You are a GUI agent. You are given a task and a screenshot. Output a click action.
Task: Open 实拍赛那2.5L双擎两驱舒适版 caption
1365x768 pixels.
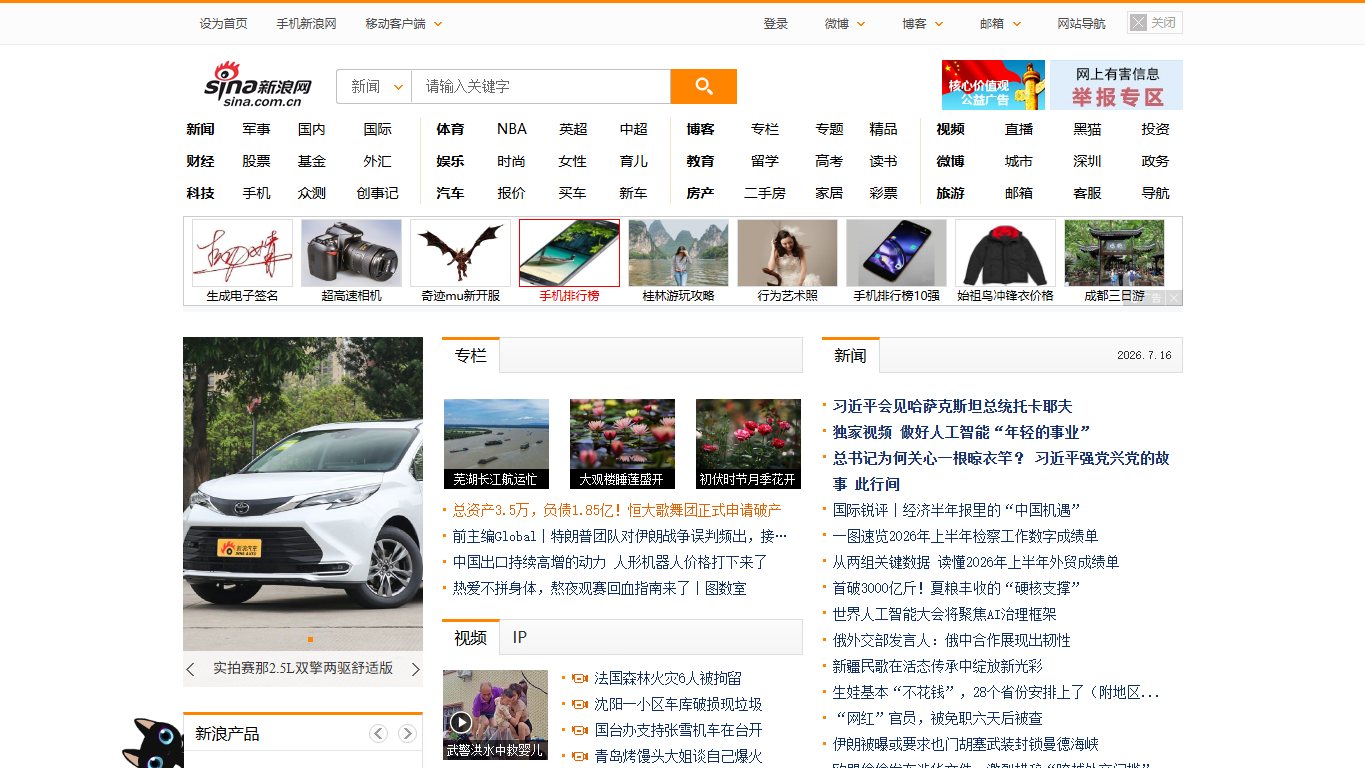[x=303, y=668]
